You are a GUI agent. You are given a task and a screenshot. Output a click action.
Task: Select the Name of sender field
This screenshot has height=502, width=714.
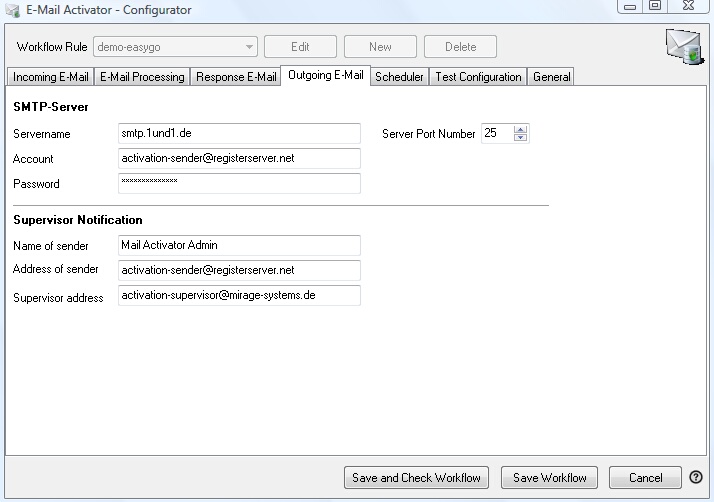pyautogui.click(x=238, y=246)
